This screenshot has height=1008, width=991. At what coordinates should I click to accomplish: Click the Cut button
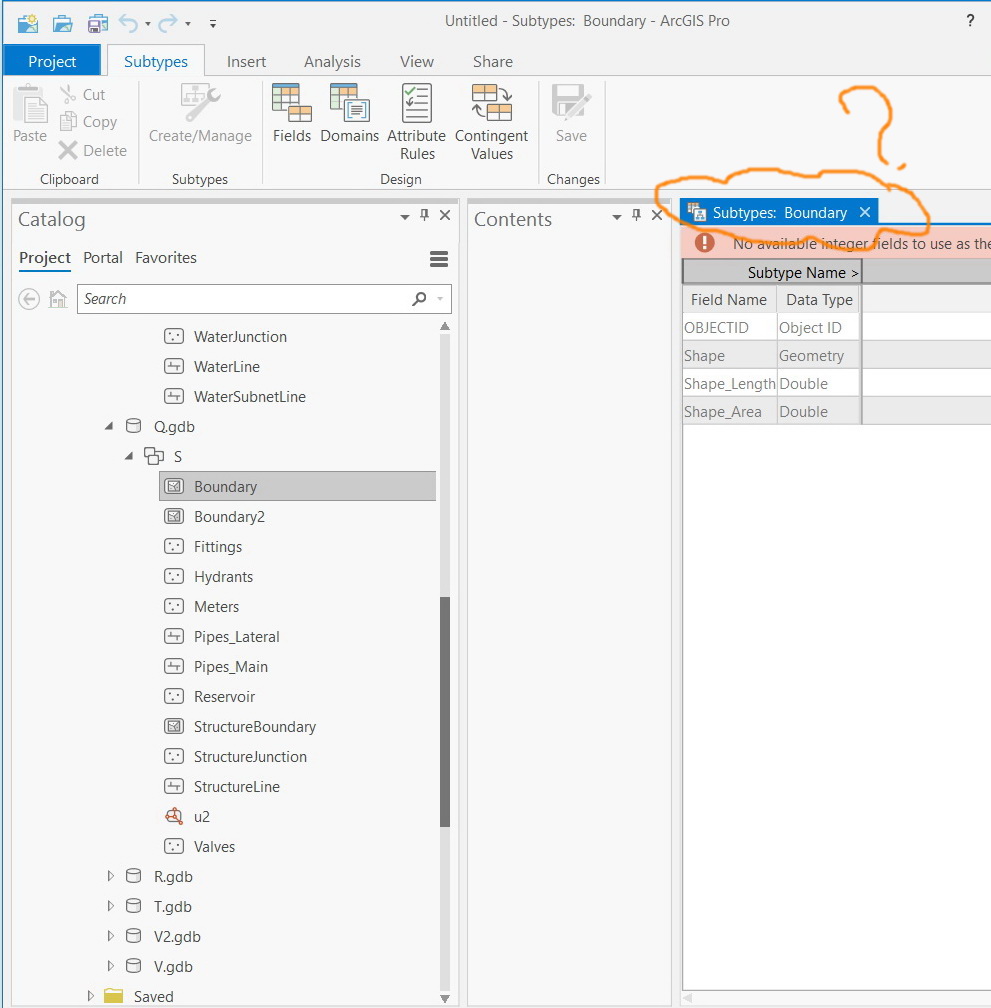pos(82,94)
